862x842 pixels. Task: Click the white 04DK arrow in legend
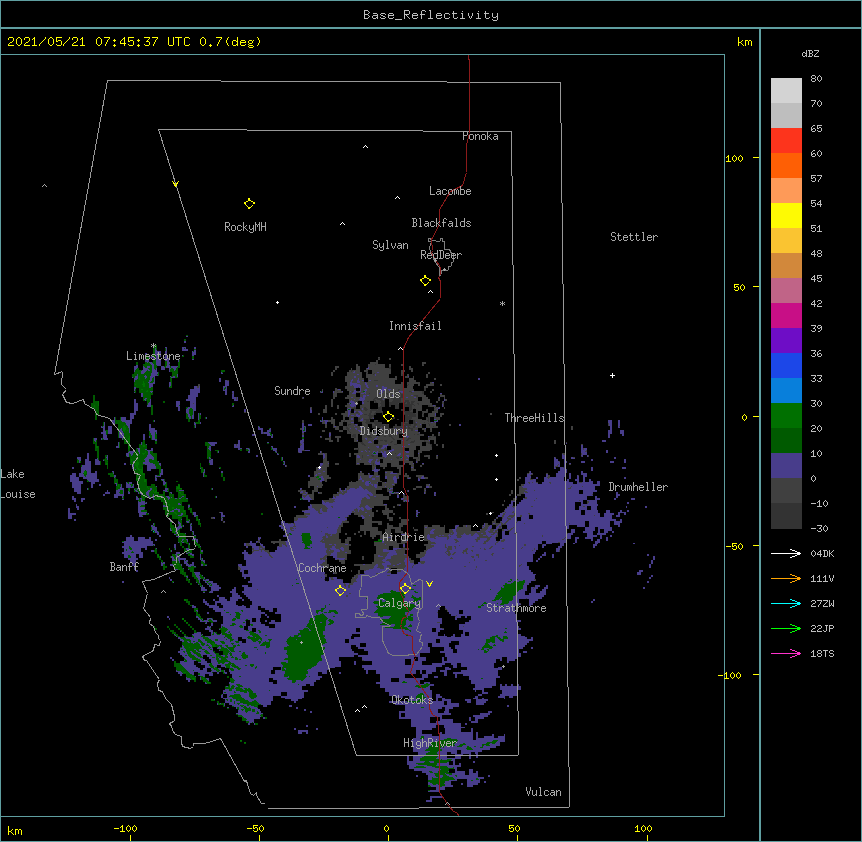(786, 553)
